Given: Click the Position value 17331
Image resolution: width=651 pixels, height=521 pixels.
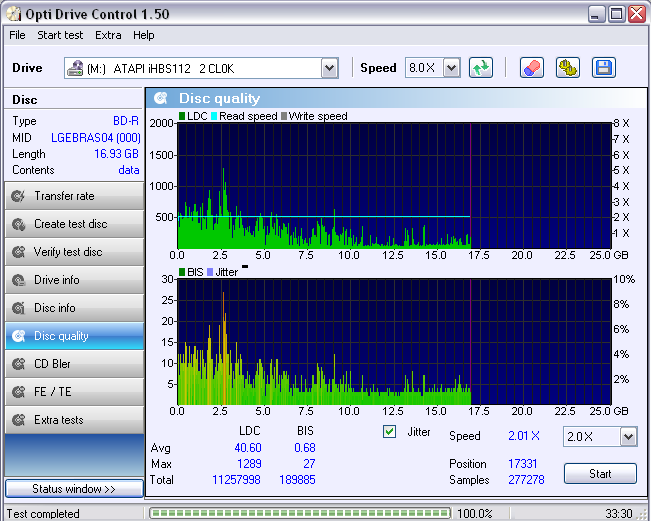Looking at the screenshot, I should pos(523,464).
